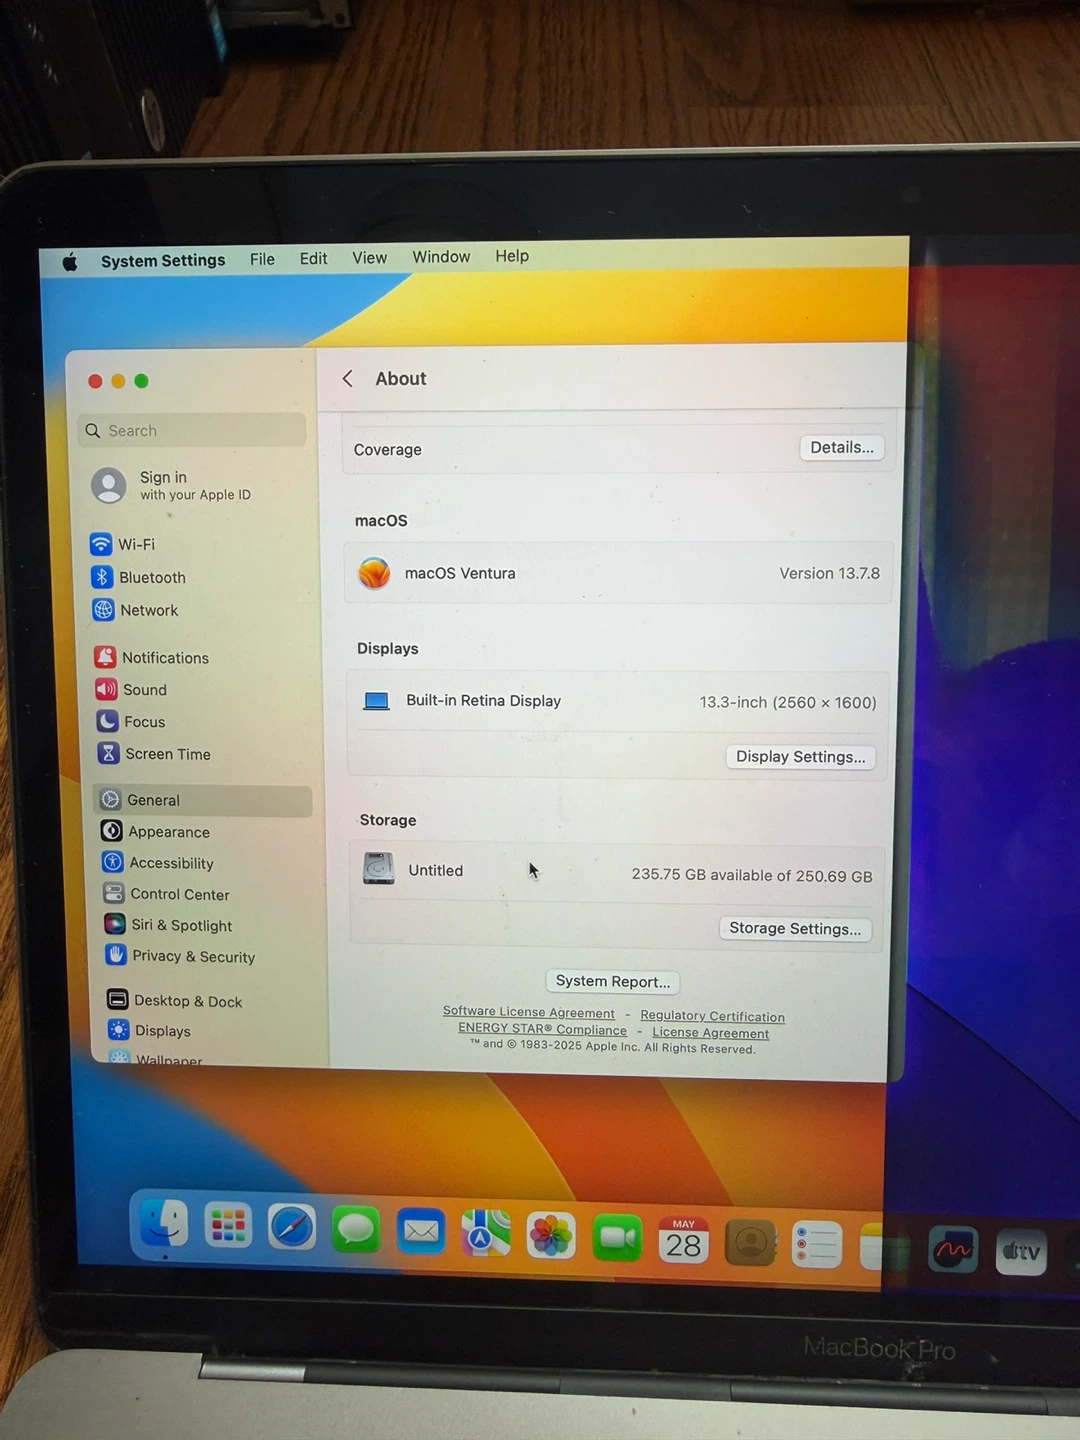Image resolution: width=1080 pixels, height=1440 pixels.
Task: Open Reminders from the Dock
Action: [817, 1246]
